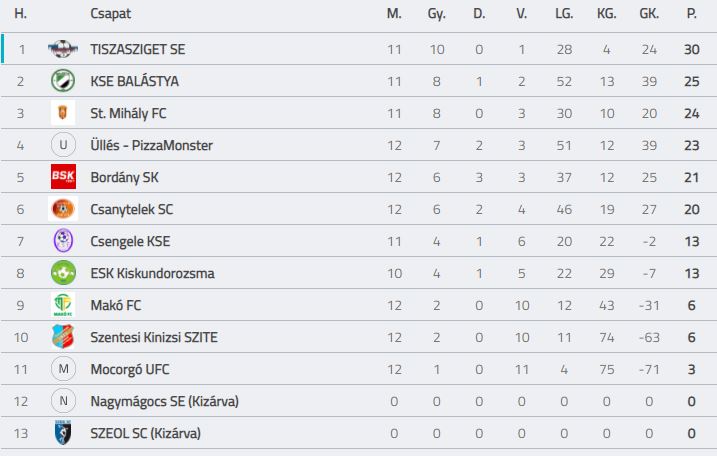Select the 'Csapat' column header

pyautogui.click(x=111, y=14)
